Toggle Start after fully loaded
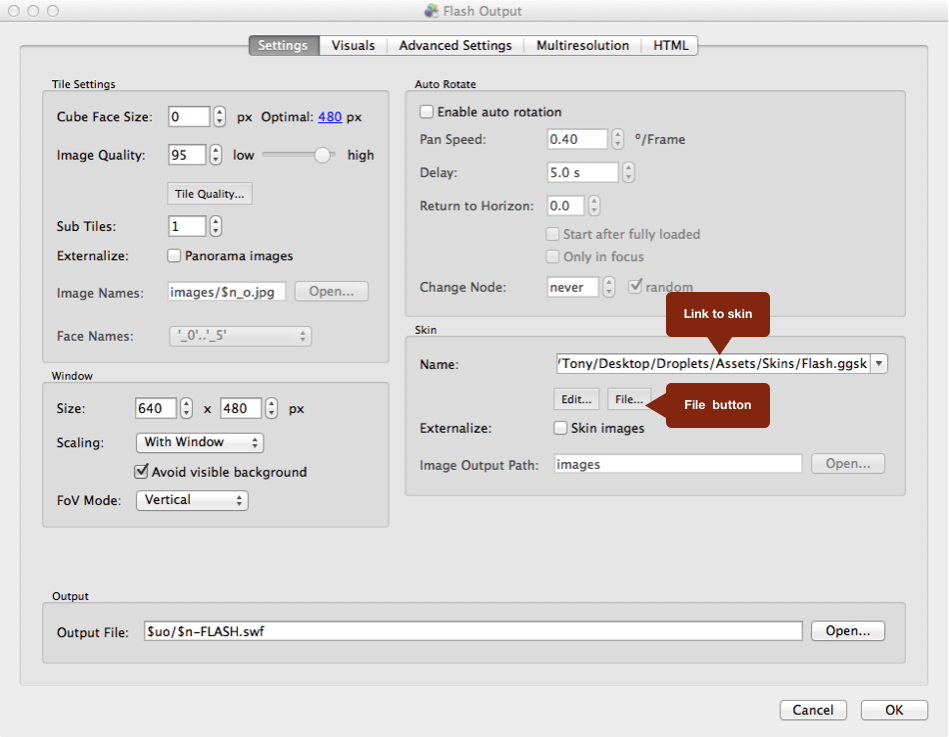 pos(553,234)
